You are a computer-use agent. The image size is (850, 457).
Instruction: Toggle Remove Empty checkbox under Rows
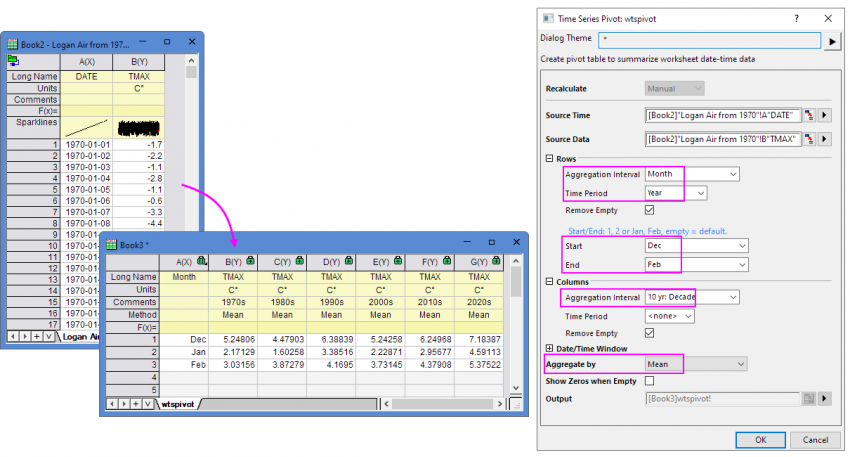650,210
